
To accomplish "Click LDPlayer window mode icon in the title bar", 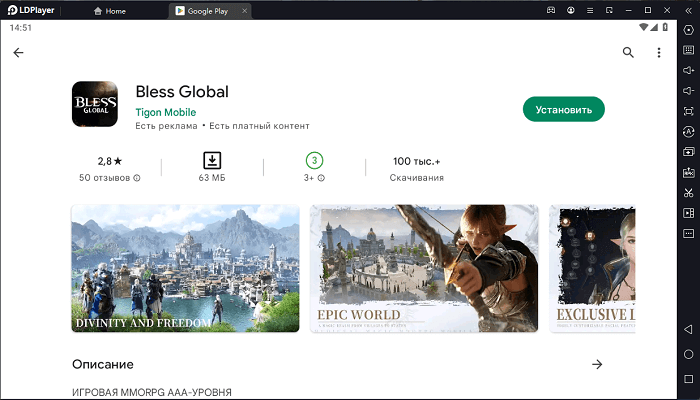I will click(x=609, y=10).
